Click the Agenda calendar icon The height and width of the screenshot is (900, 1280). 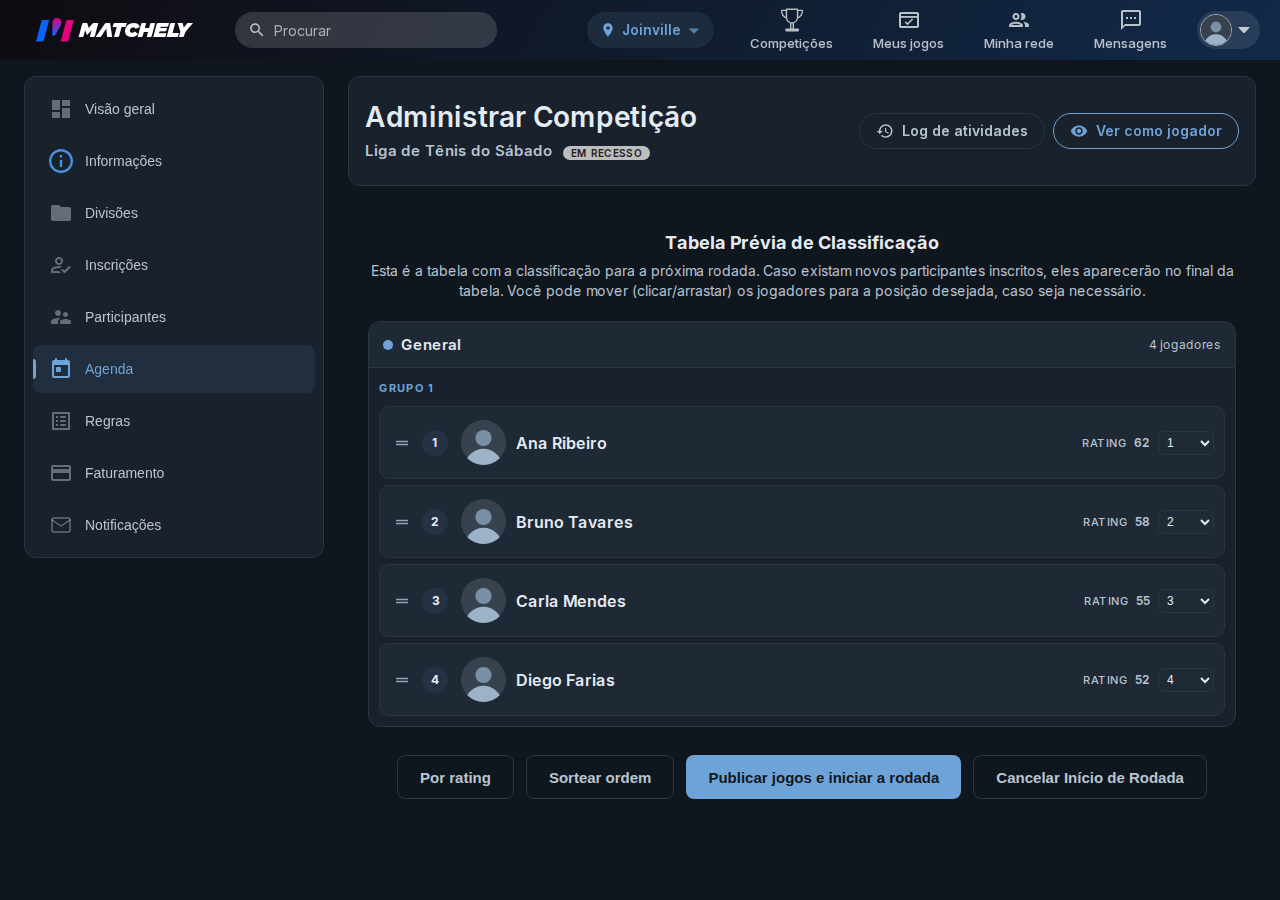pos(61,369)
